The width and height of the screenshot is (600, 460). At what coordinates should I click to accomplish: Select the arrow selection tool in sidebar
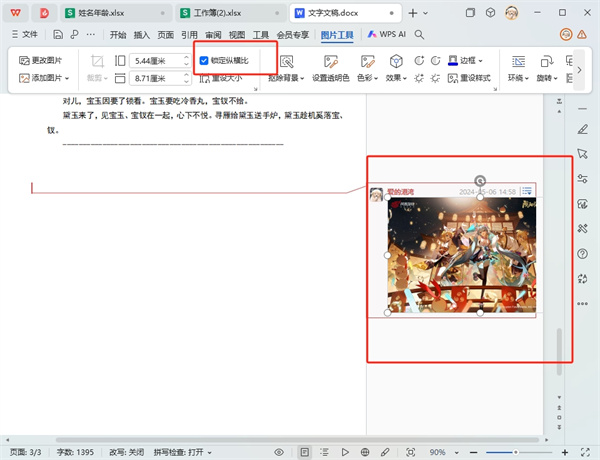(x=582, y=154)
